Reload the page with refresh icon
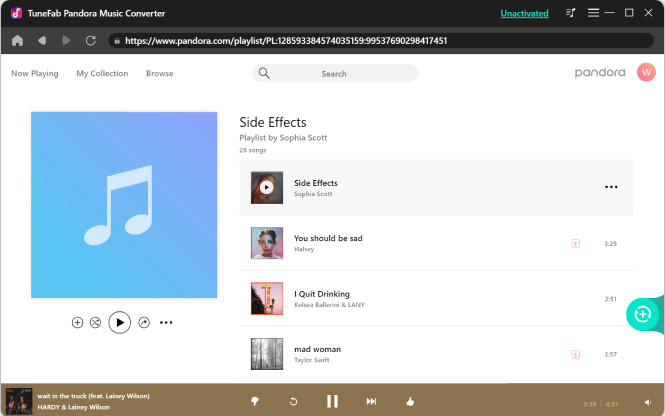 pos(90,41)
